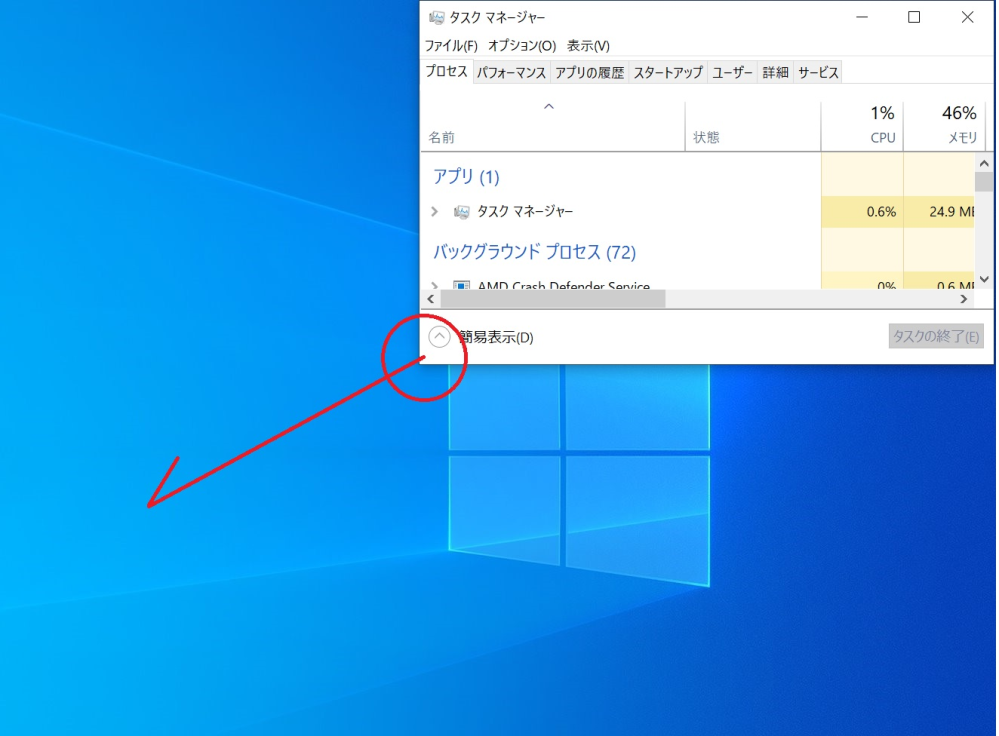Viewport: 999px width, 736px height.
Task: Open the ユーザー tab
Action: coord(732,73)
